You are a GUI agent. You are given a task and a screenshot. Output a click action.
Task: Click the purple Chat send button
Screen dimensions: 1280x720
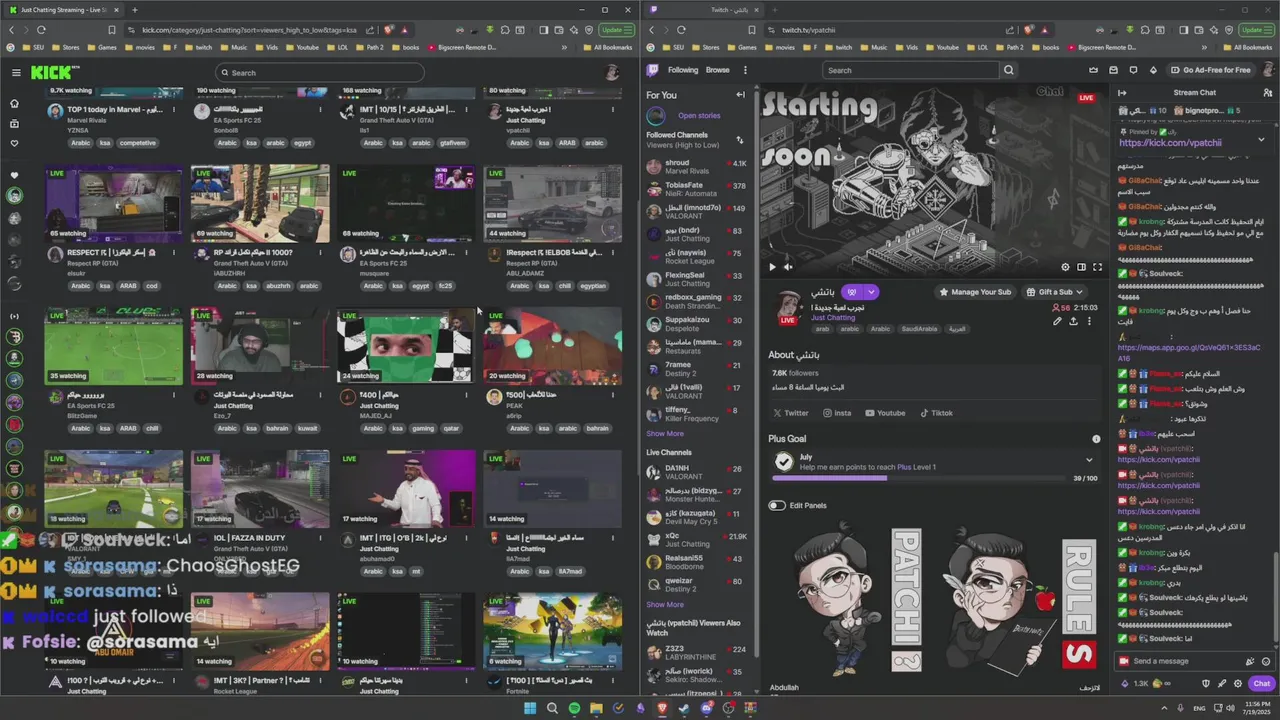click(x=1262, y=684)
